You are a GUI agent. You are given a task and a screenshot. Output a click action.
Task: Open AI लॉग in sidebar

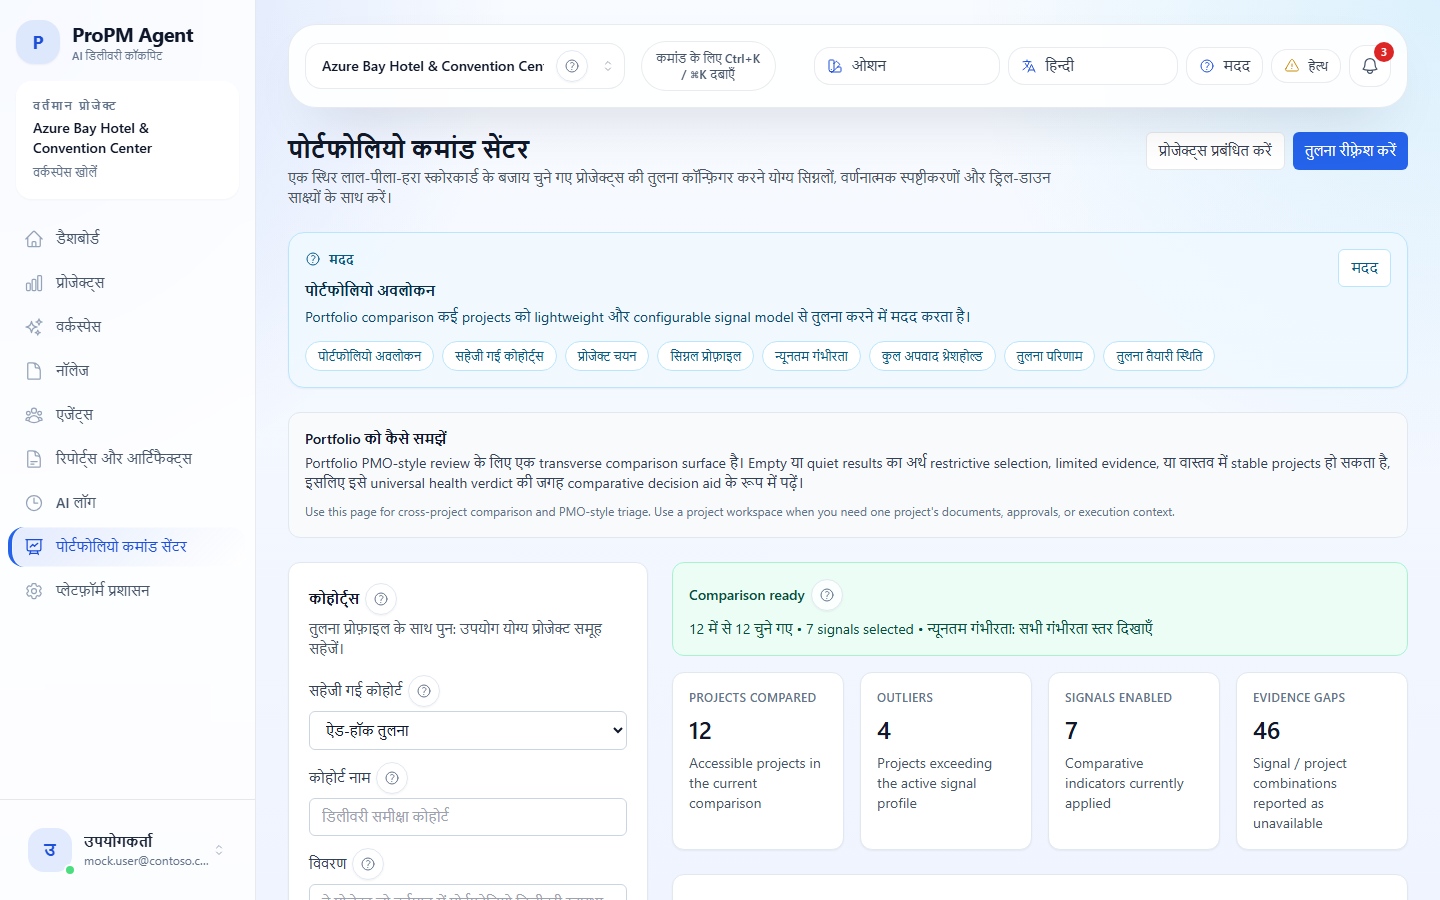[76, 502]
